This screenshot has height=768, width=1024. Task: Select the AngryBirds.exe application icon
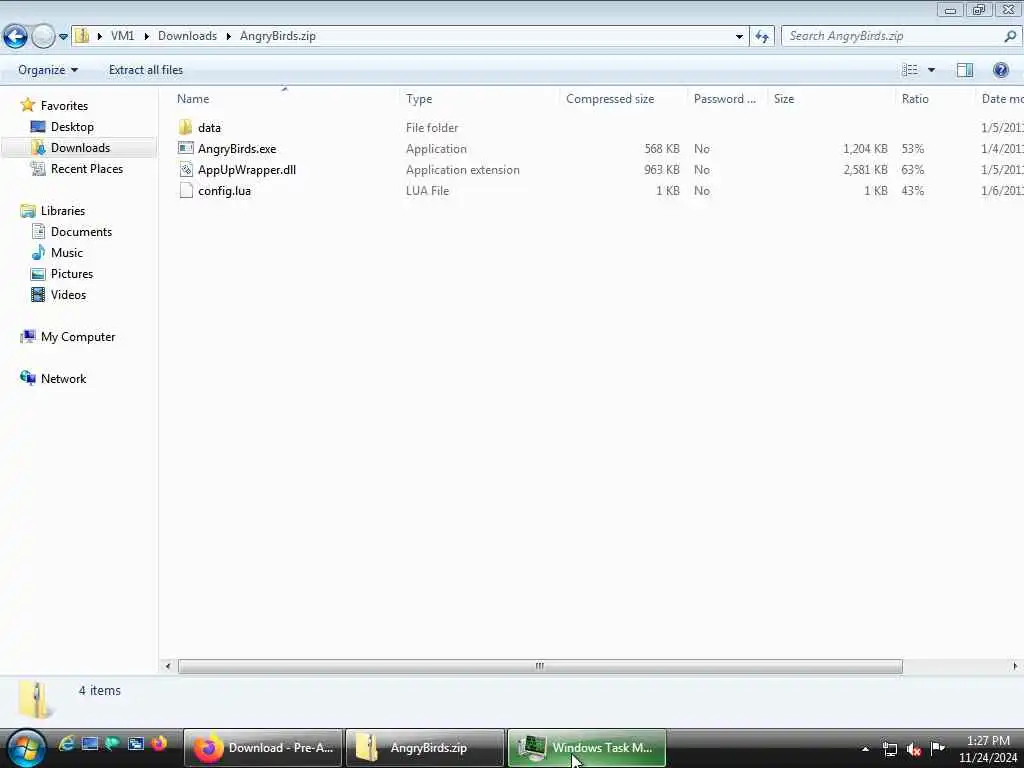[x=185, y=148]
